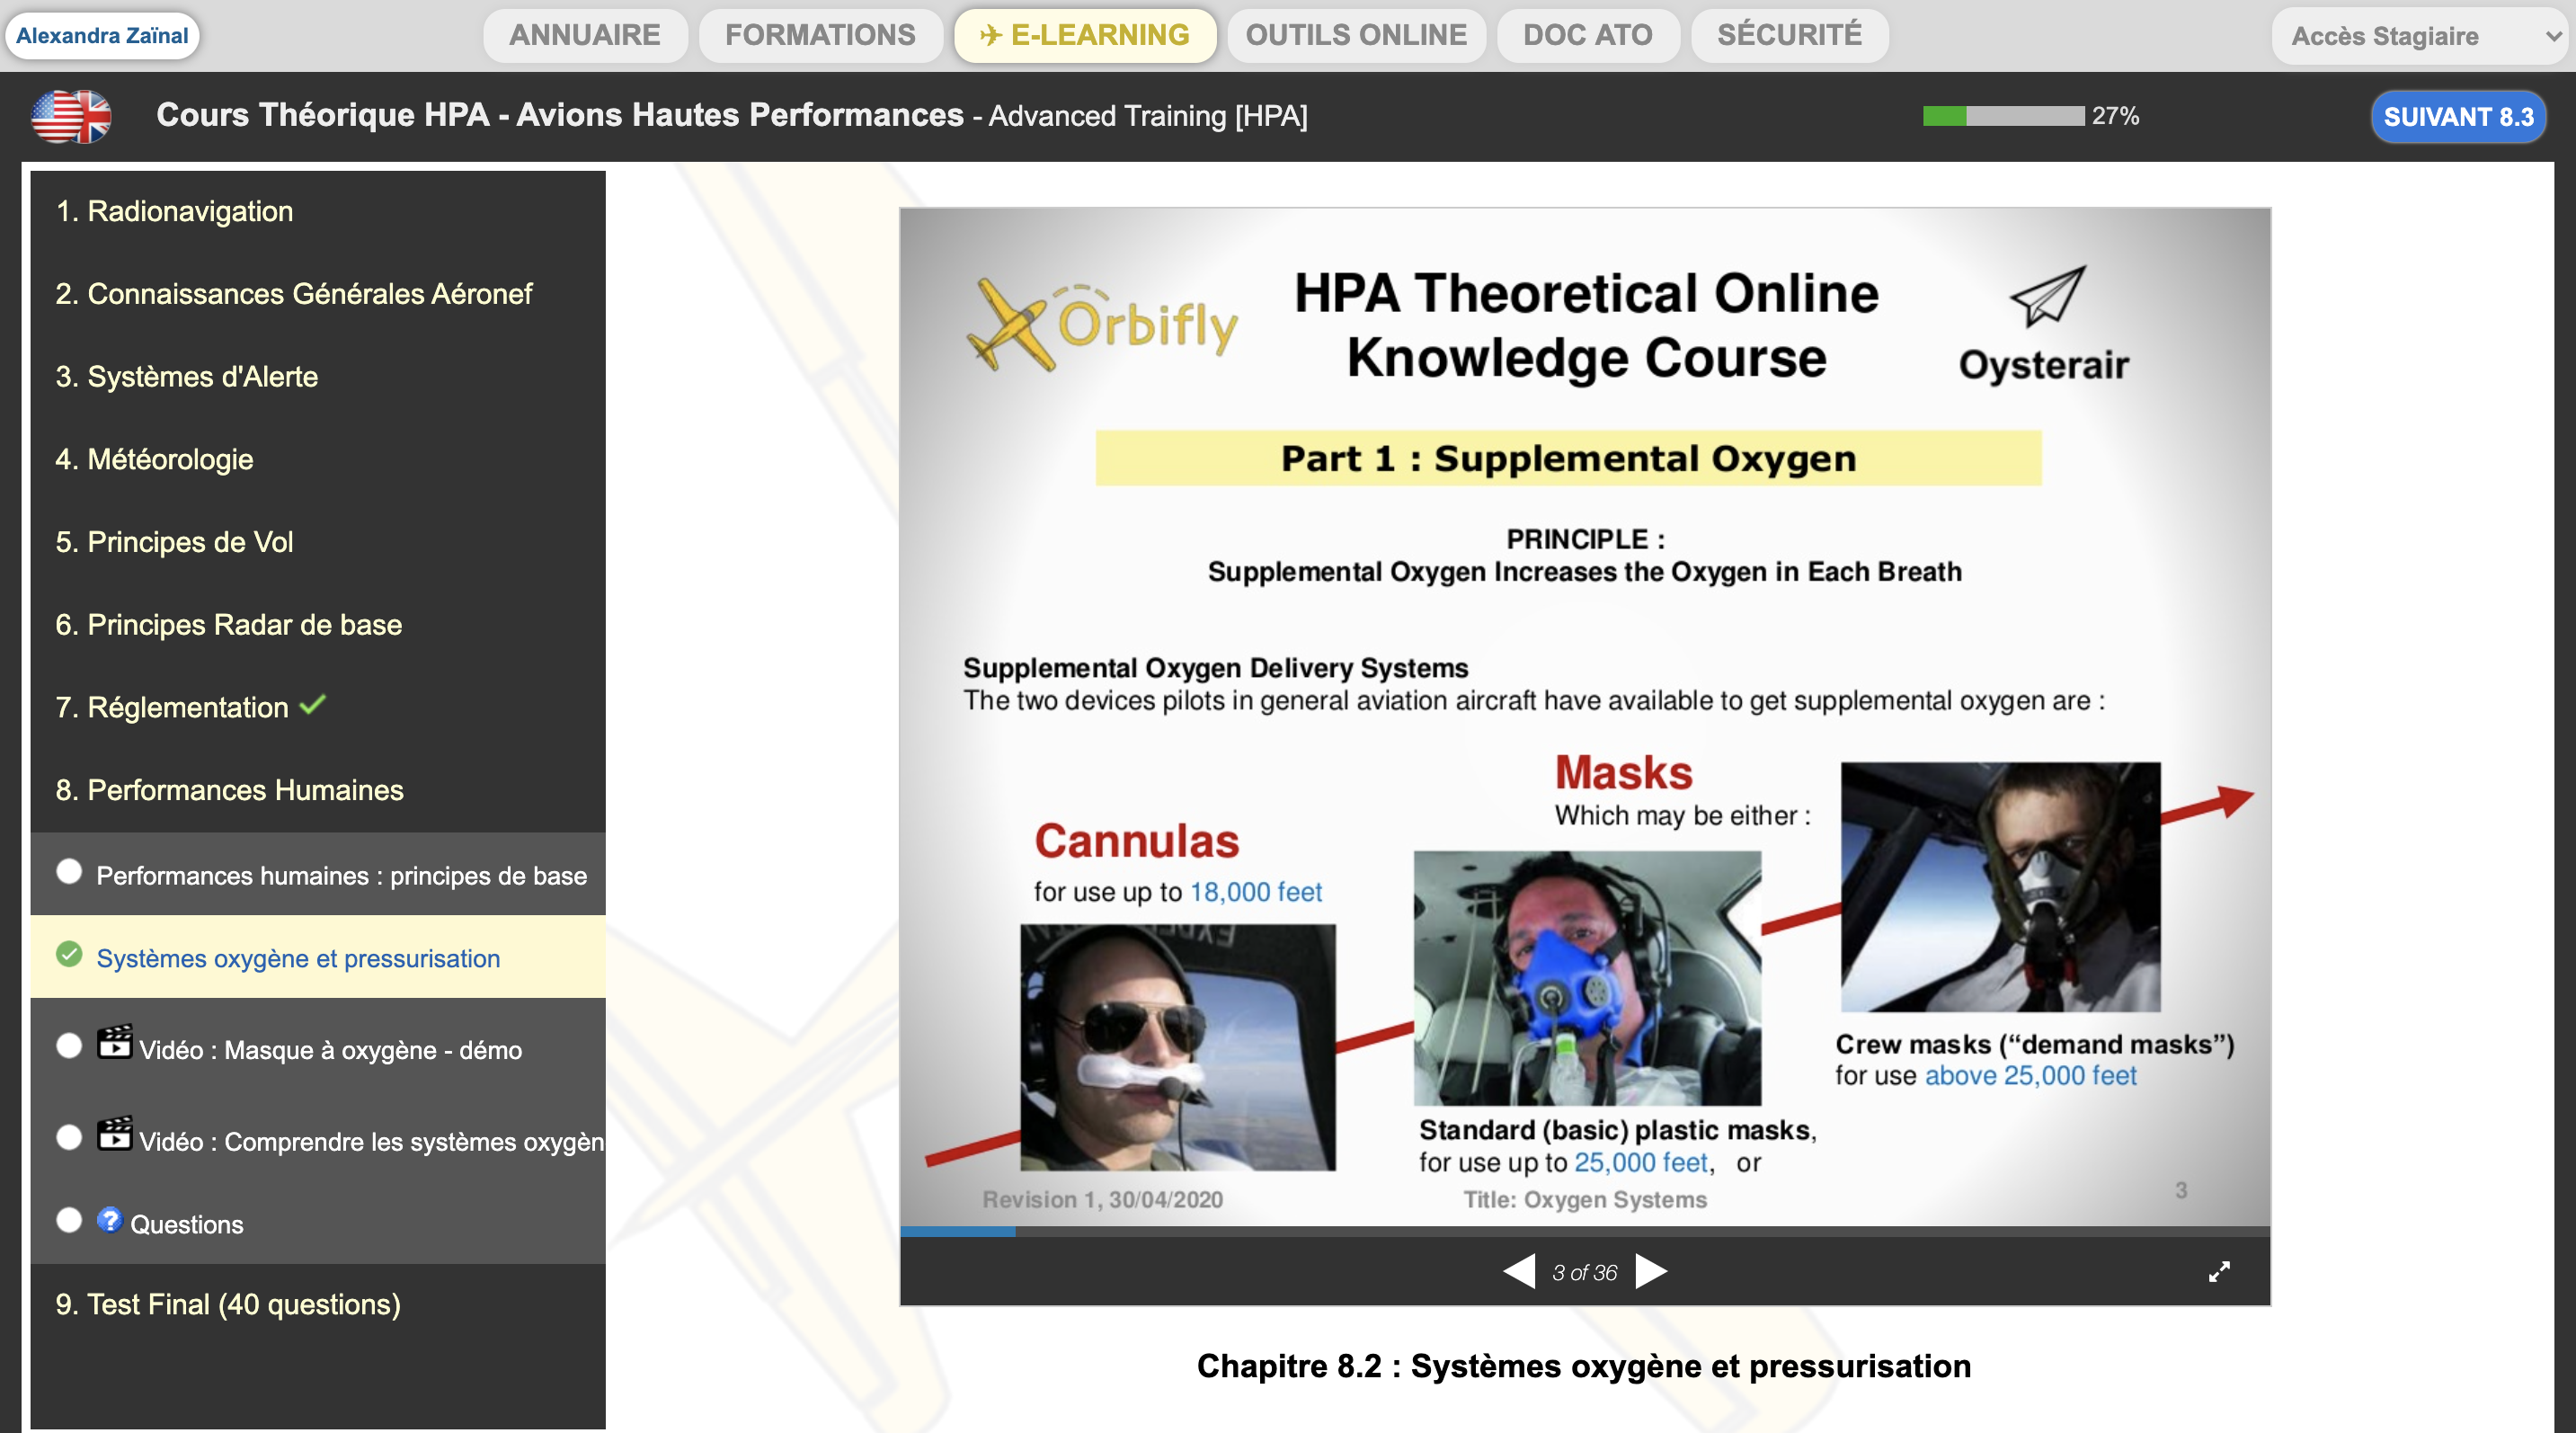Open the OUTILS ONLINE menu tab

coord(1355,35)
